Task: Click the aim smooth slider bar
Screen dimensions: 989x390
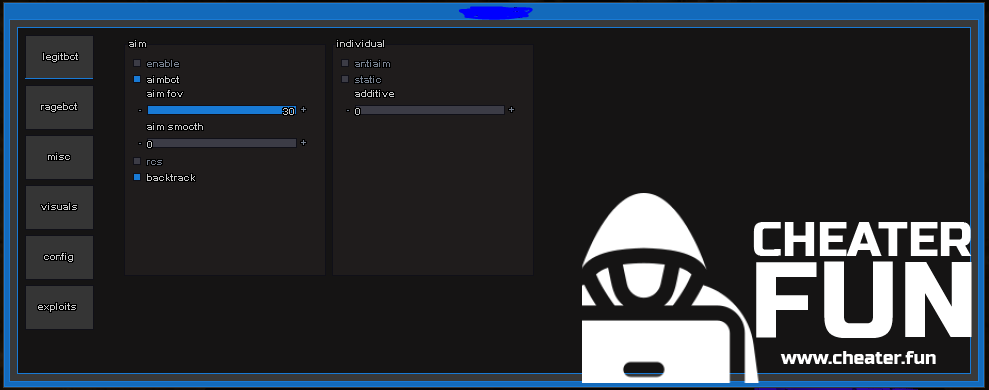Action: click(x=221, y=143)
